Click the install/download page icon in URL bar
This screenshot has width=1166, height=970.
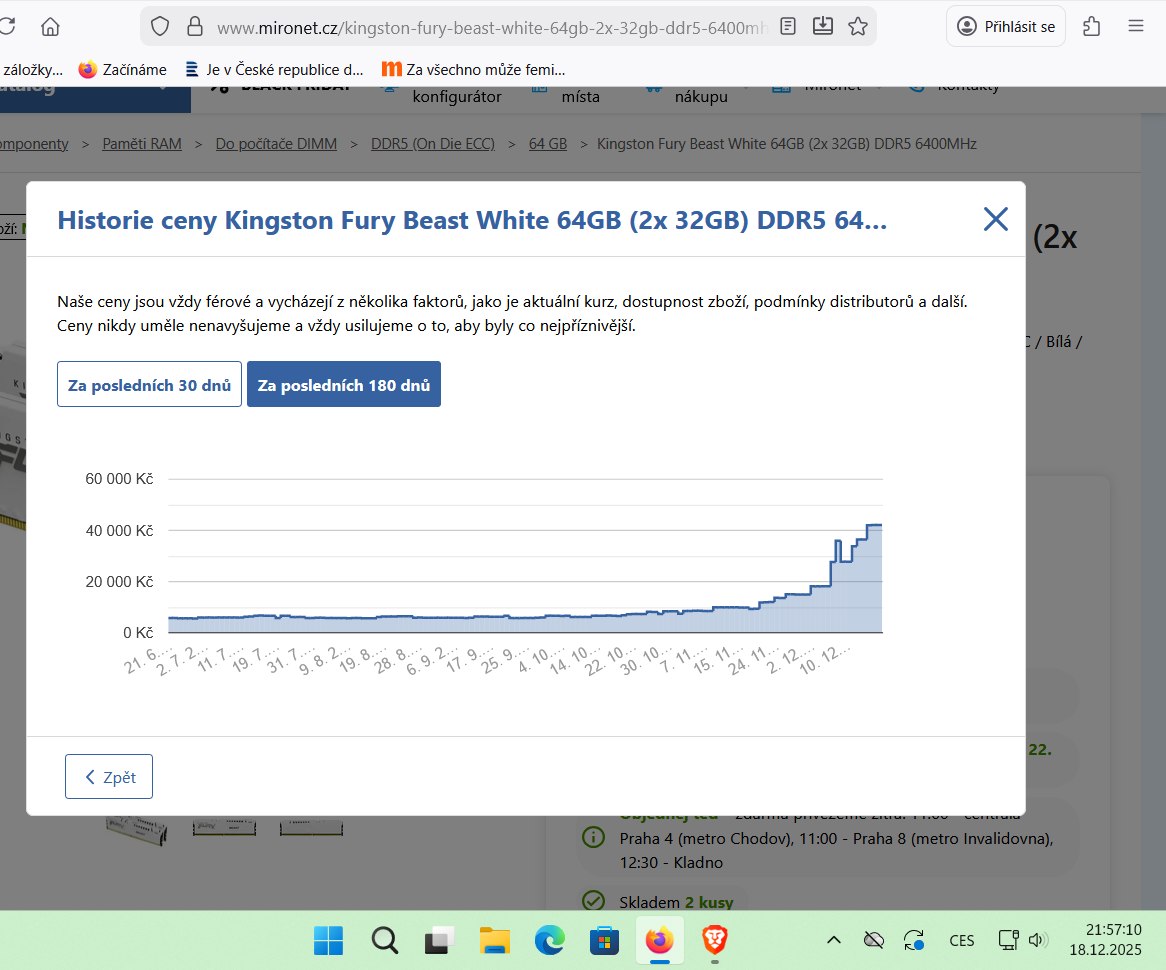tap(822, 27)
